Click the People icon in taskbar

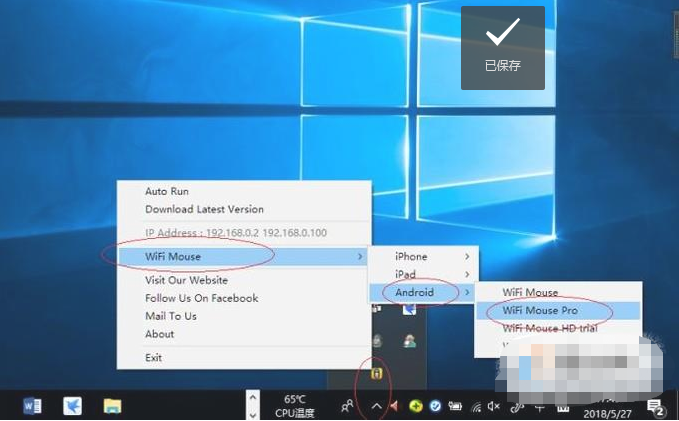(347, 406)
